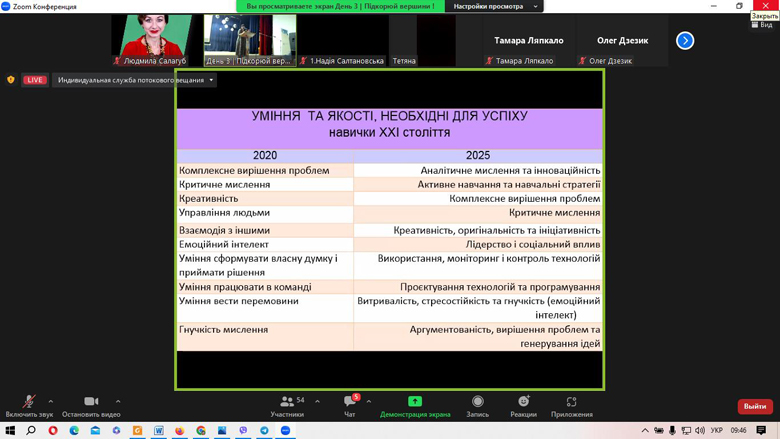Open the Приложения apps panel

click(x=572, y=406)
